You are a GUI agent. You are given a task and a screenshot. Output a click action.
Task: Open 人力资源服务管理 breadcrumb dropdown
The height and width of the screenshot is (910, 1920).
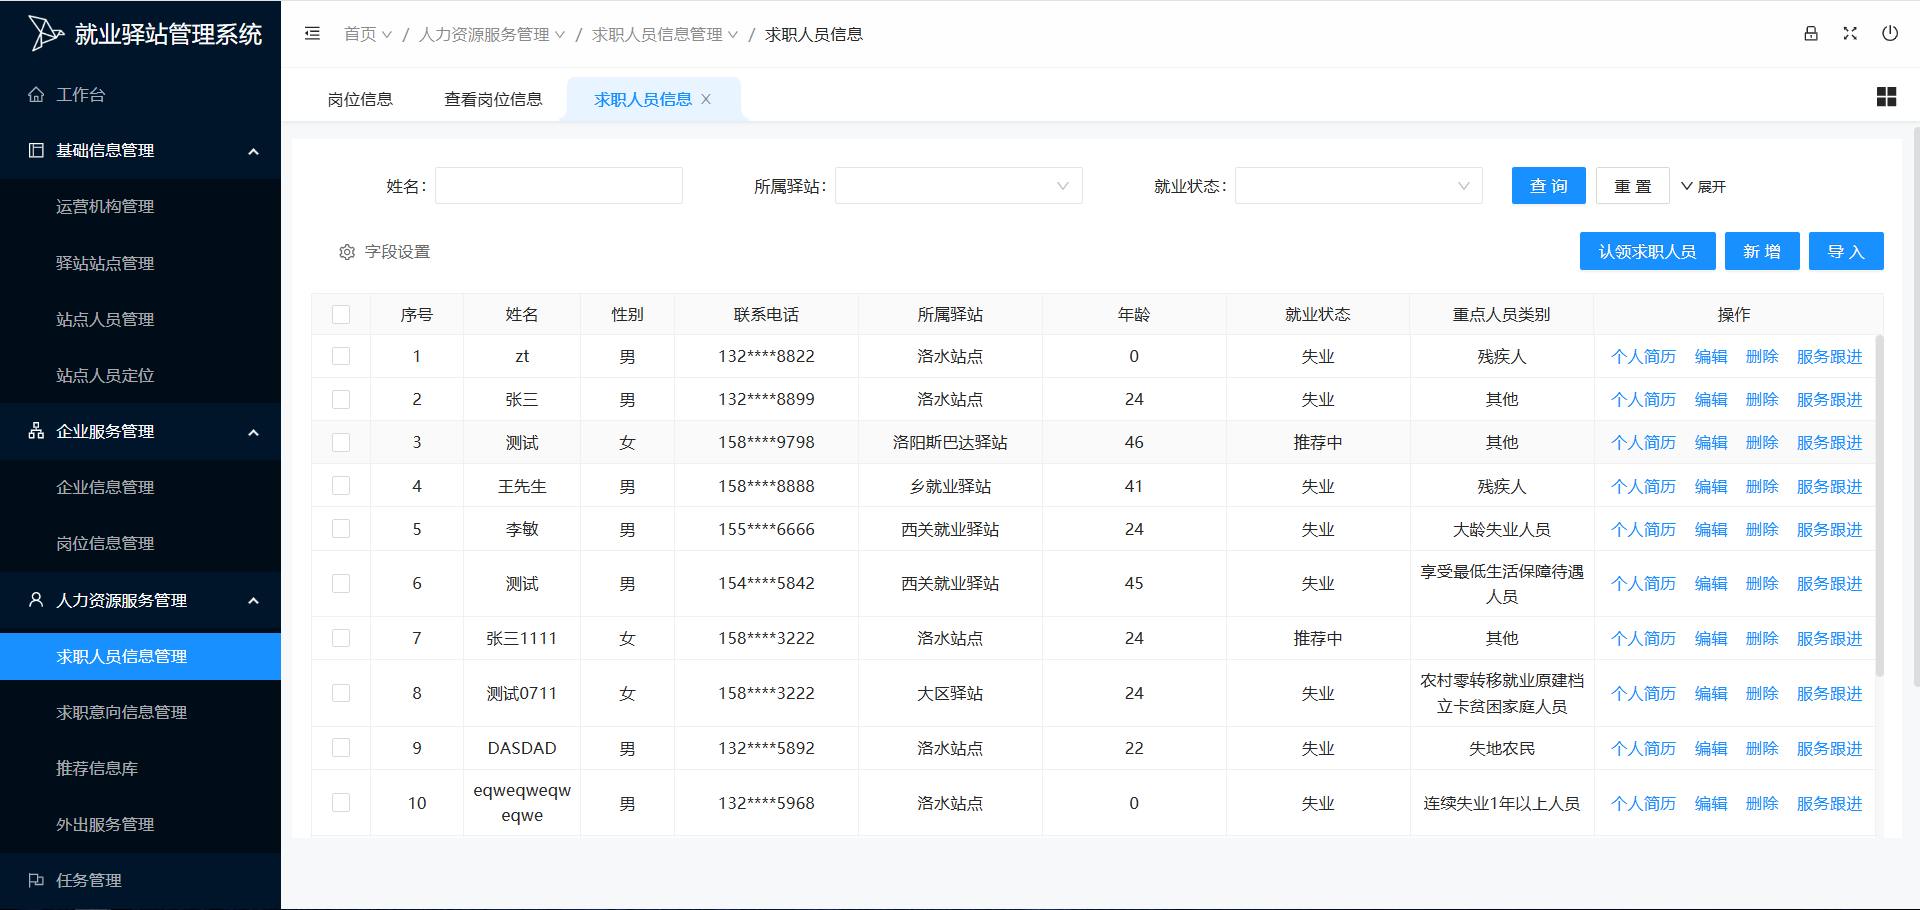click(491, 34)
